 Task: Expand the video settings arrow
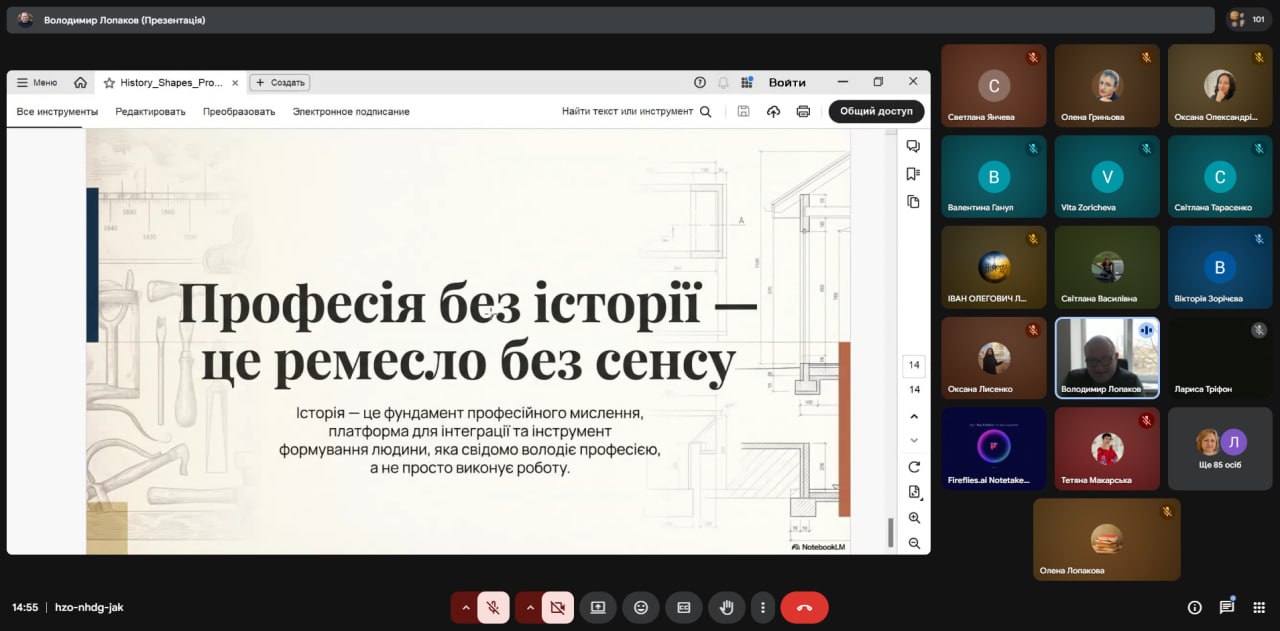coord(530,607)
